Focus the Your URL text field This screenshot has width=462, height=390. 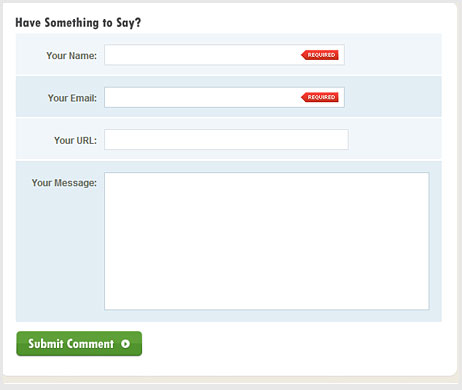click(x=226, y=140)
